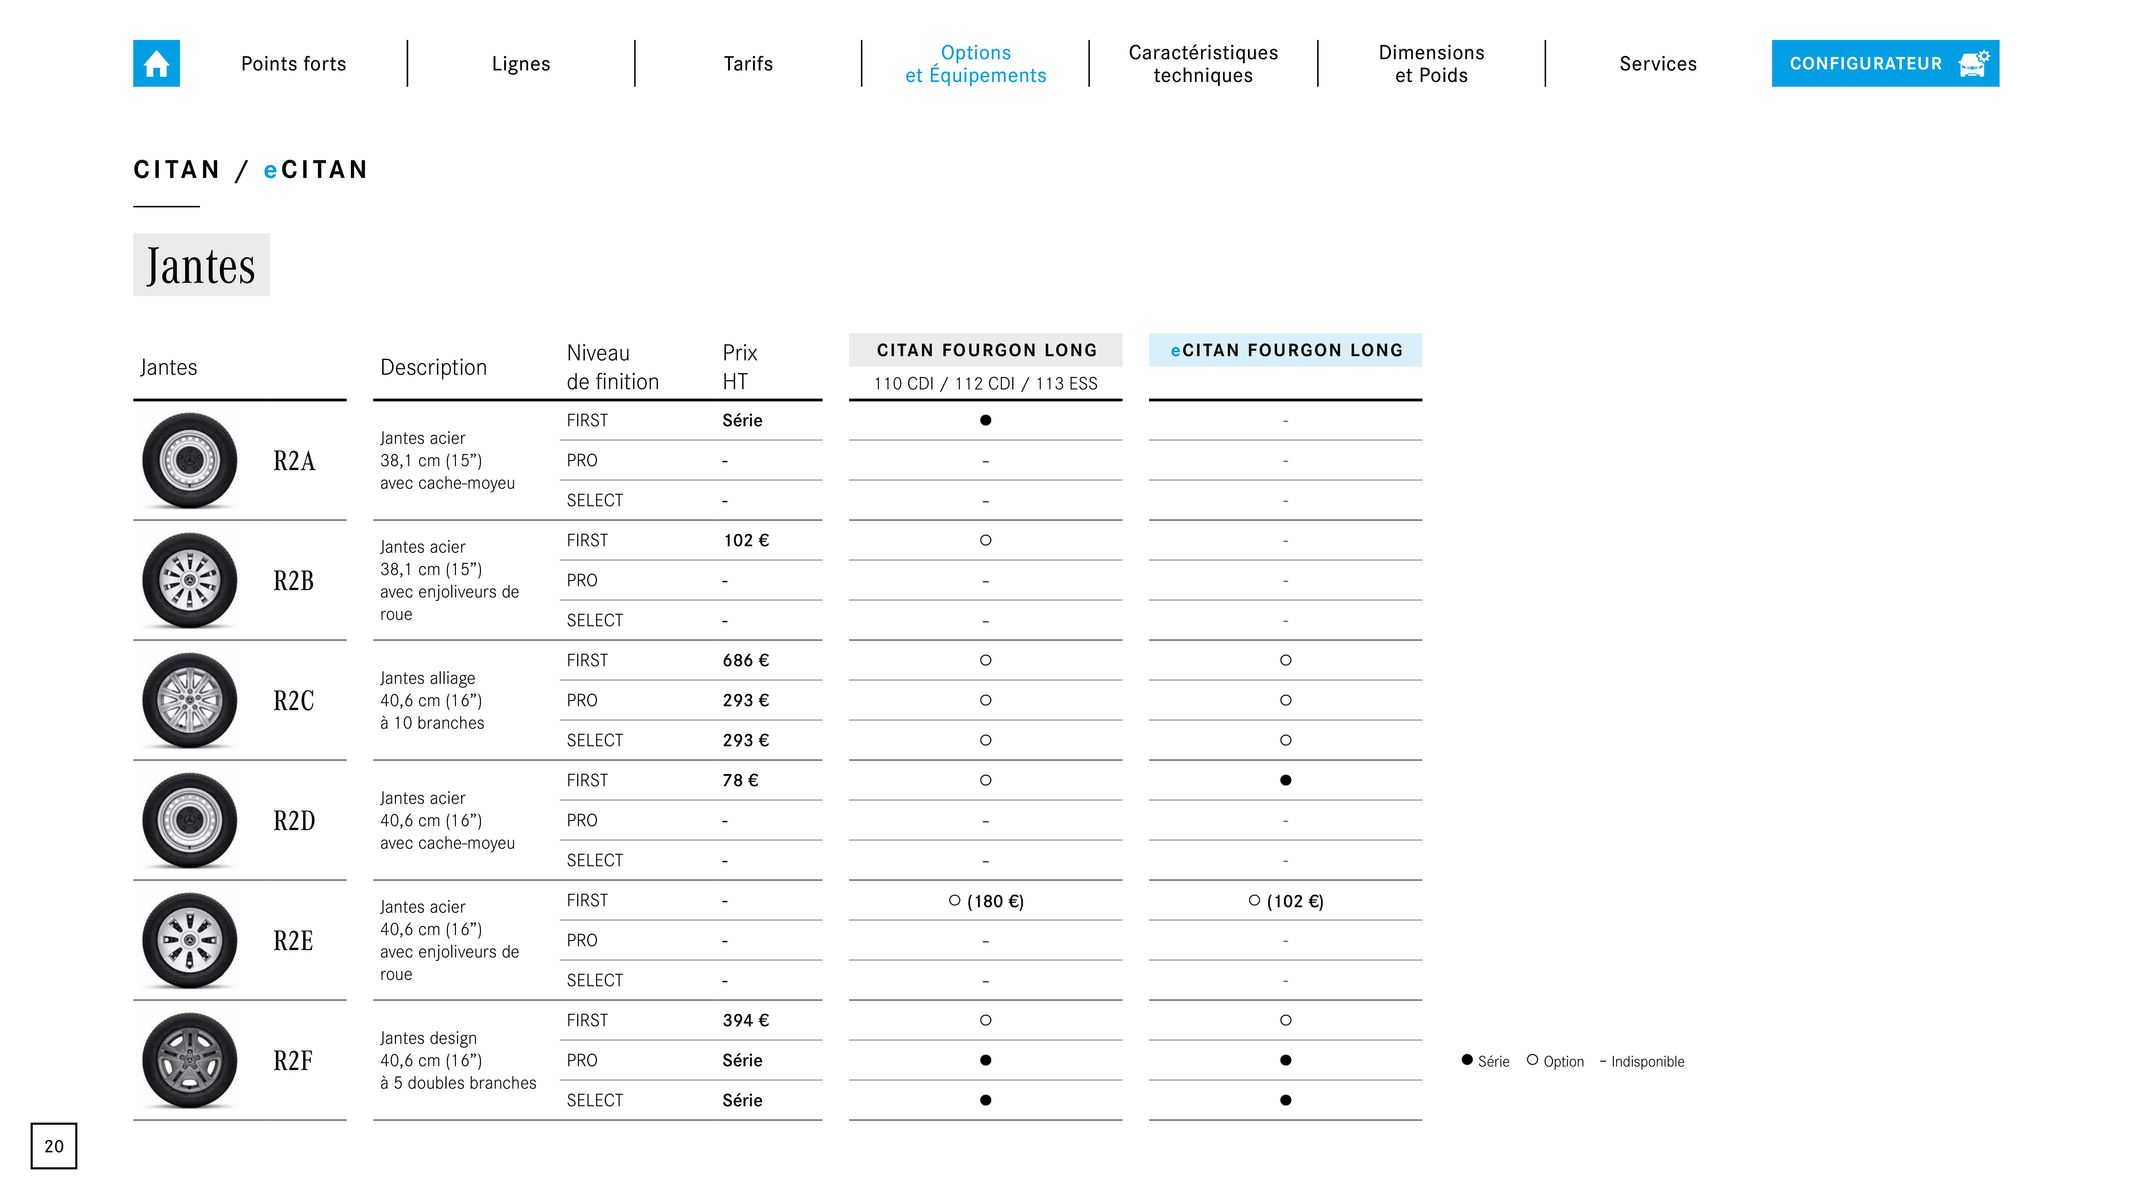Click the (102 €) eCitan option for R2E
The image size is (2133, 1200).
[x=1286, y=901]
